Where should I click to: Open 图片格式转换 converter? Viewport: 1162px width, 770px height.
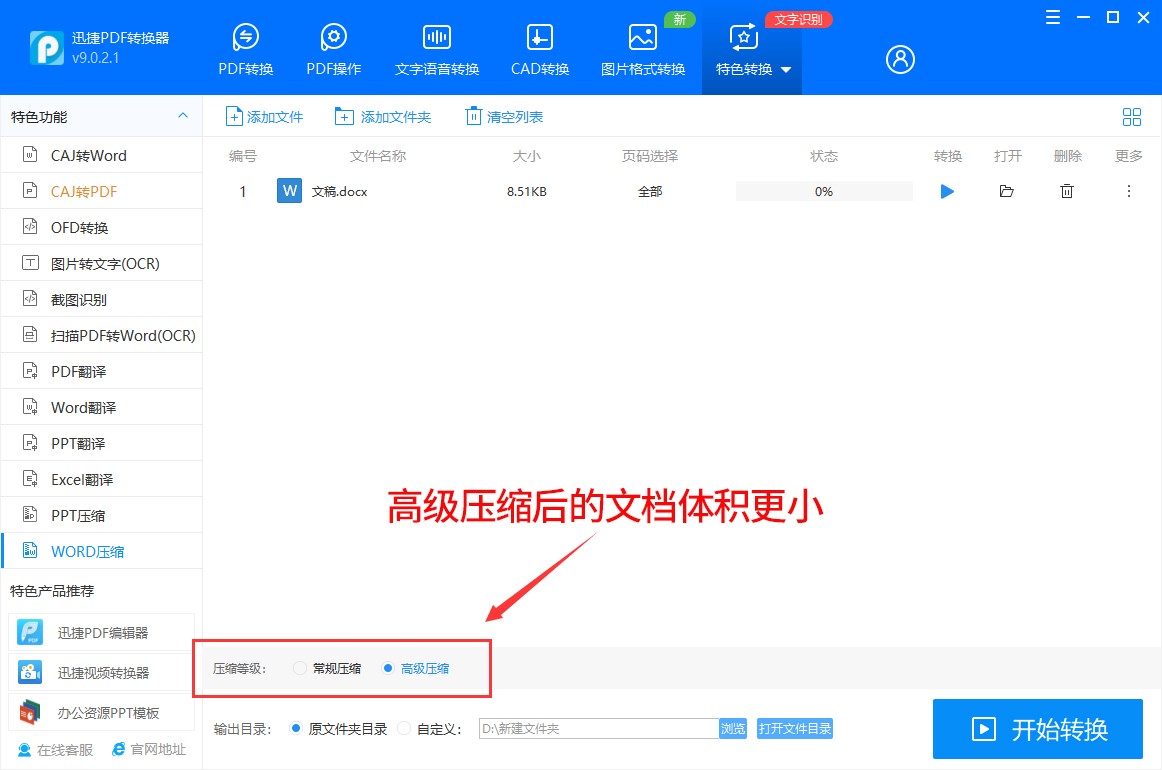[x=642, y=45]
